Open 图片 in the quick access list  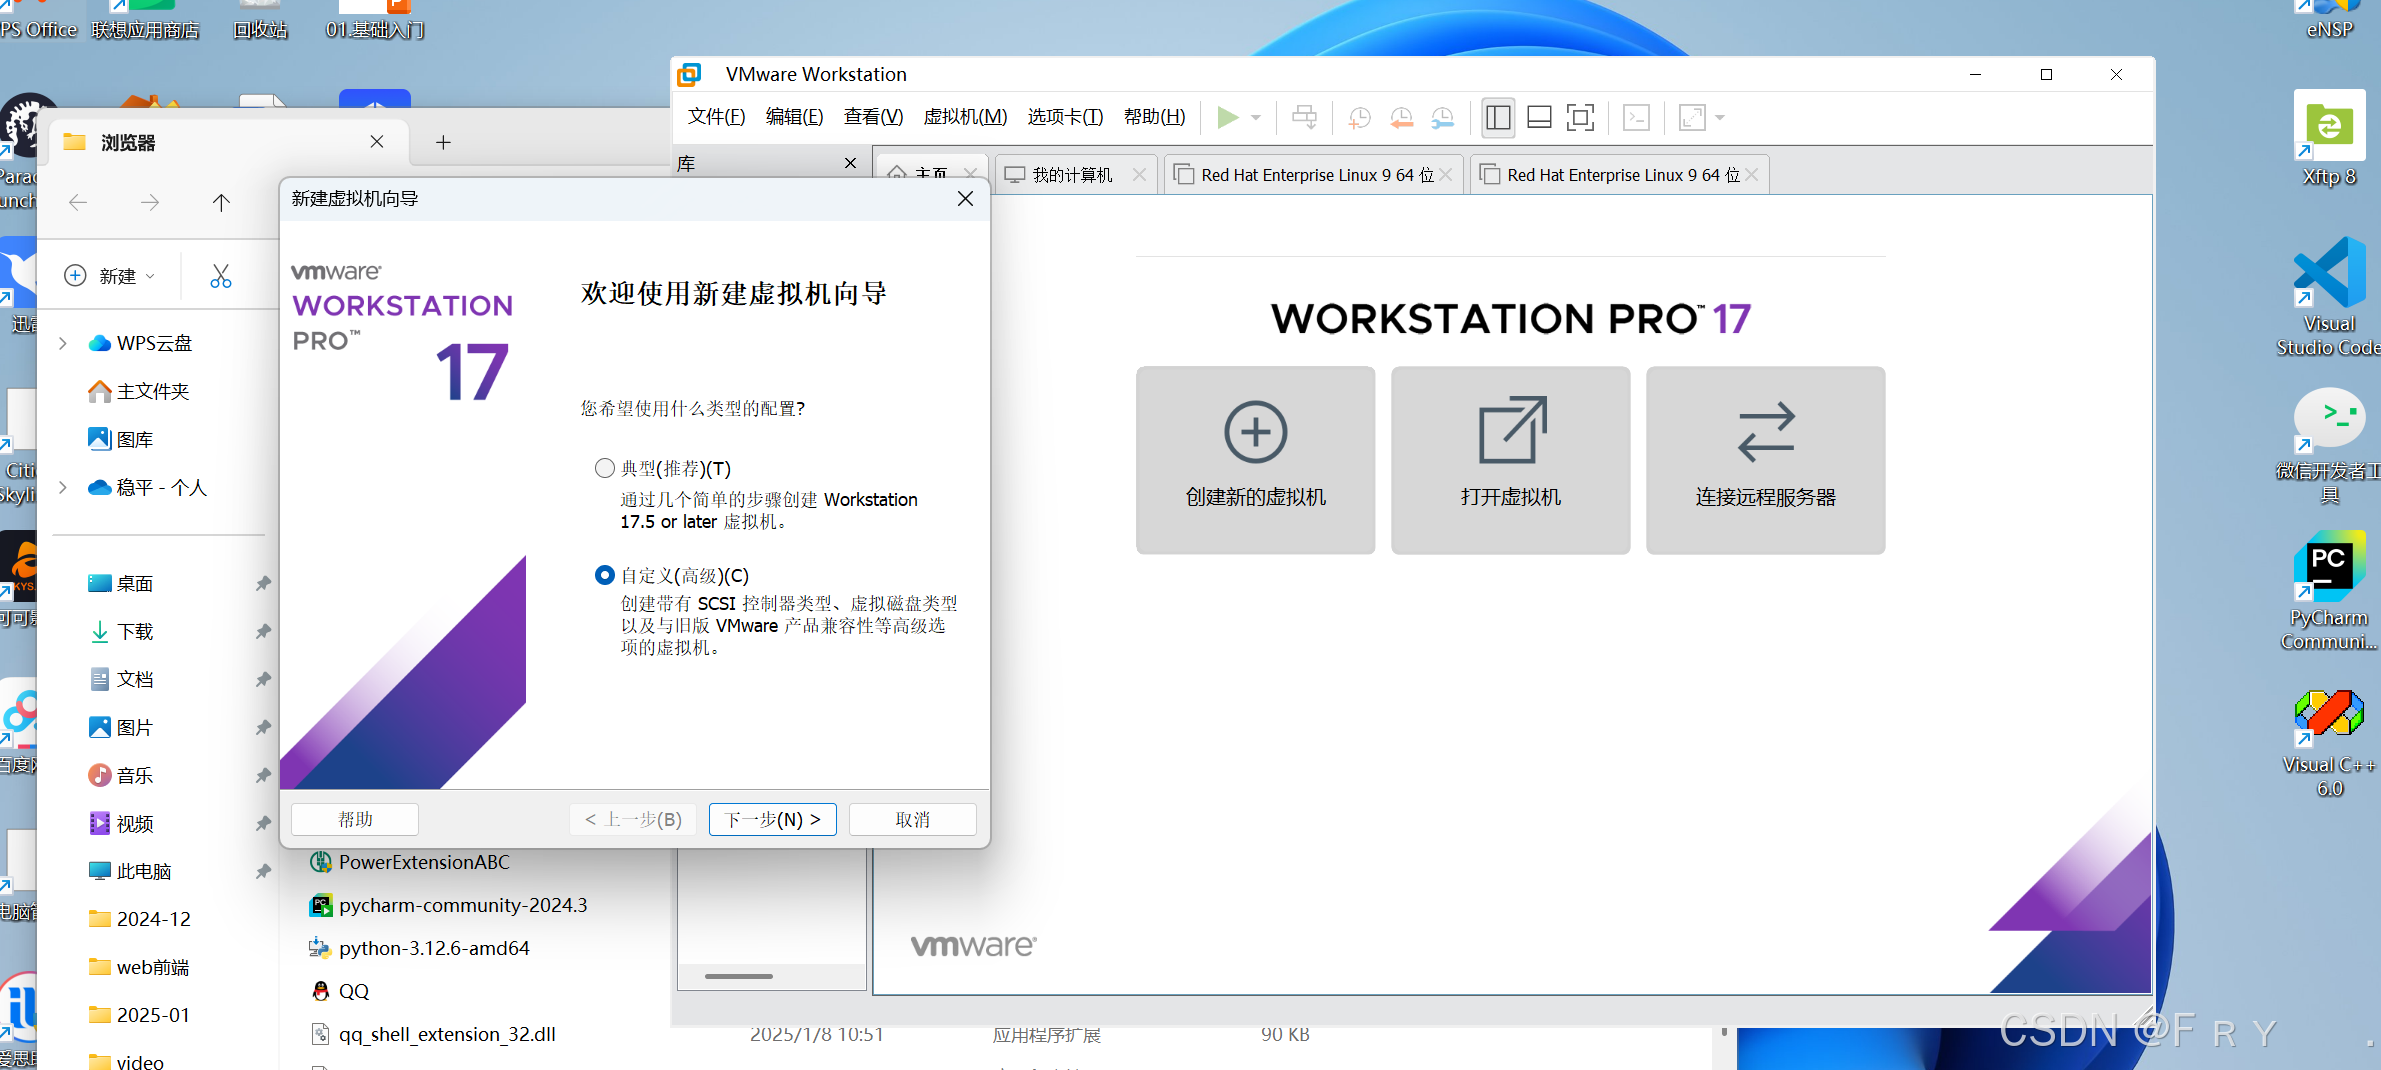(120, 727)
